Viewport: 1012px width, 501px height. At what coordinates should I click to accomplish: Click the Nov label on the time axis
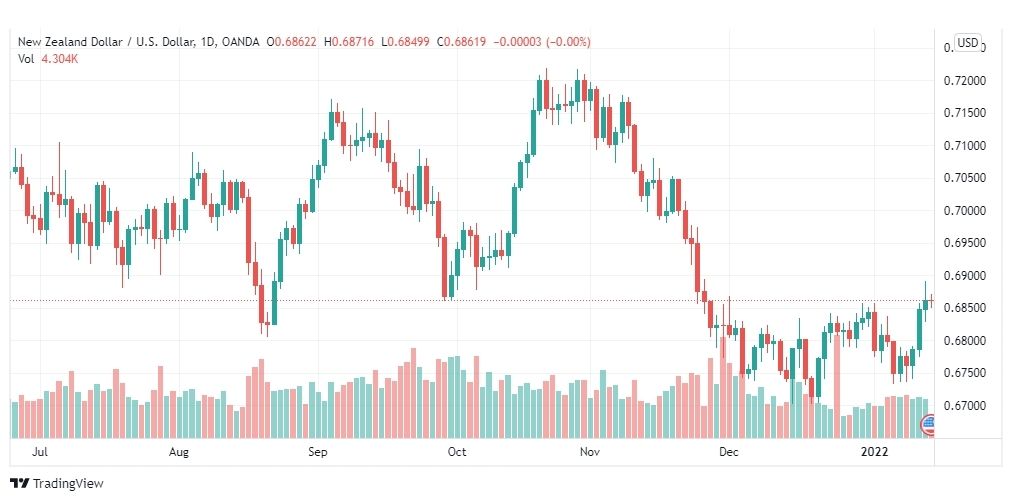click(x=590, y=452)
